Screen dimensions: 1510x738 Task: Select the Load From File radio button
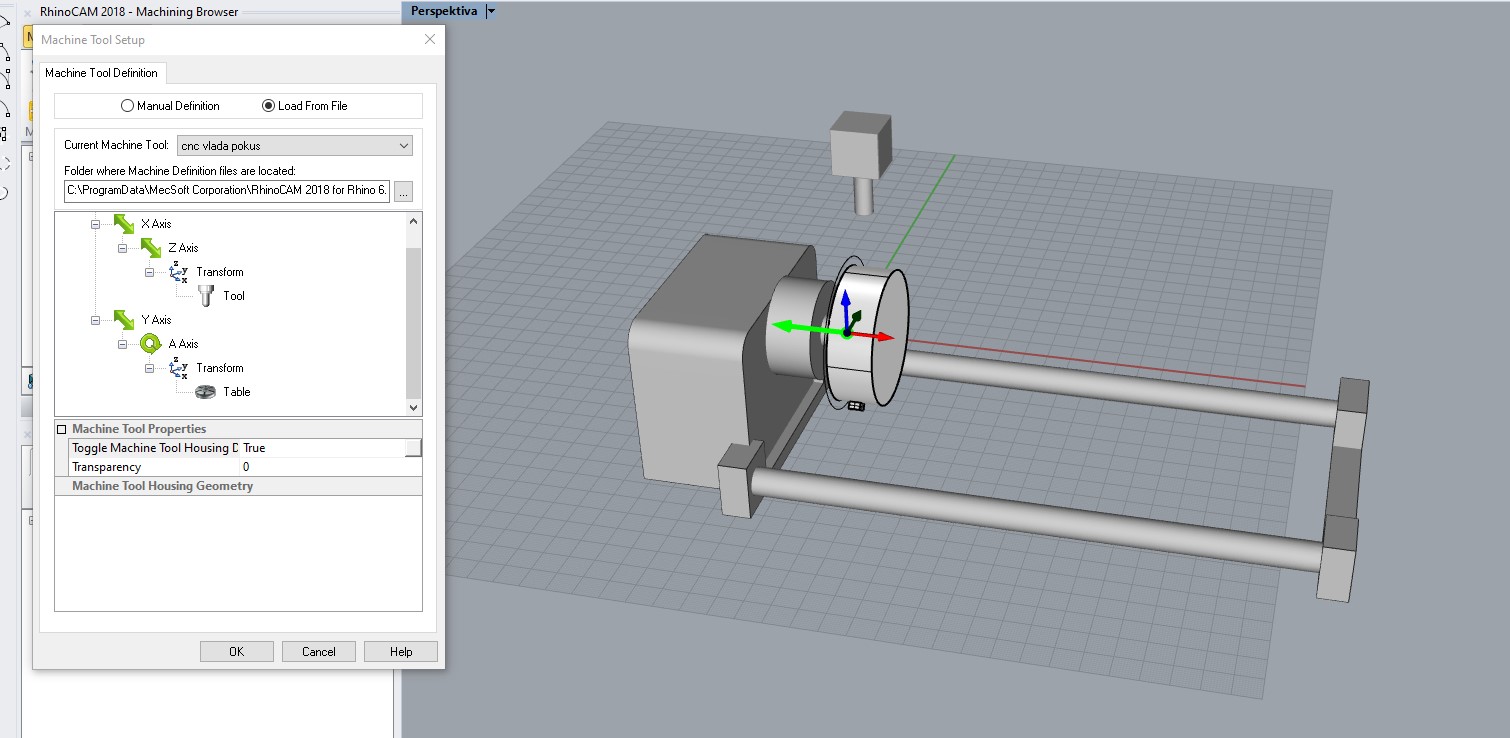268,106
